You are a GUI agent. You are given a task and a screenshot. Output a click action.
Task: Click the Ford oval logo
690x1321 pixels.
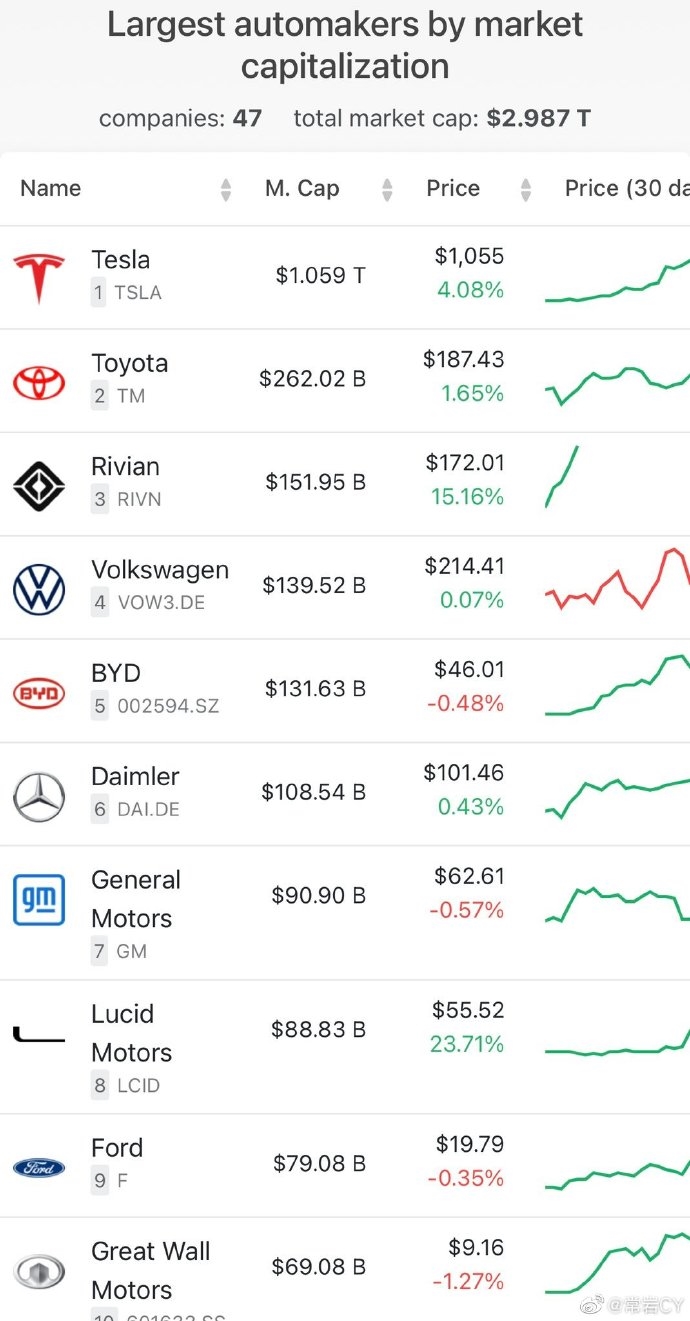coord(39,1167)
